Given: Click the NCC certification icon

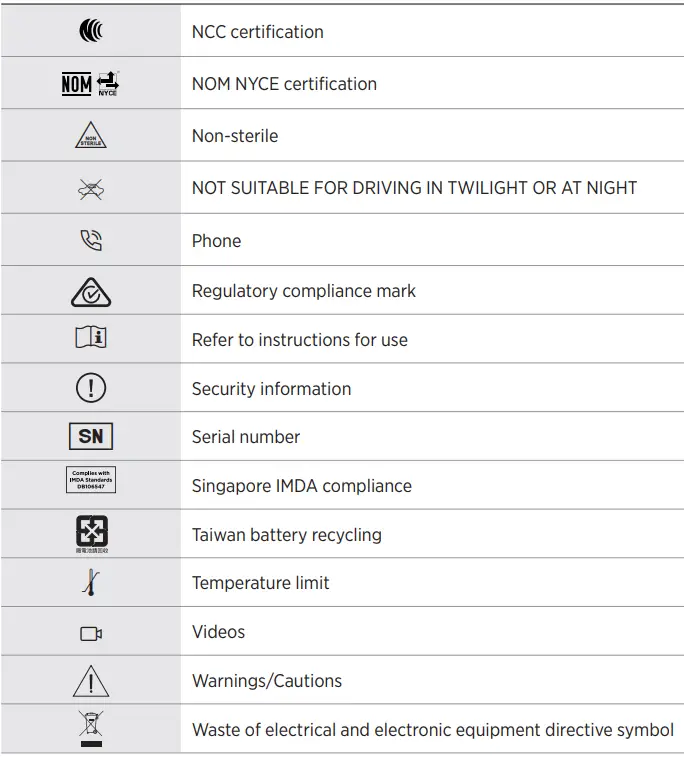Looking at the screenshot, I should [91, 32].
